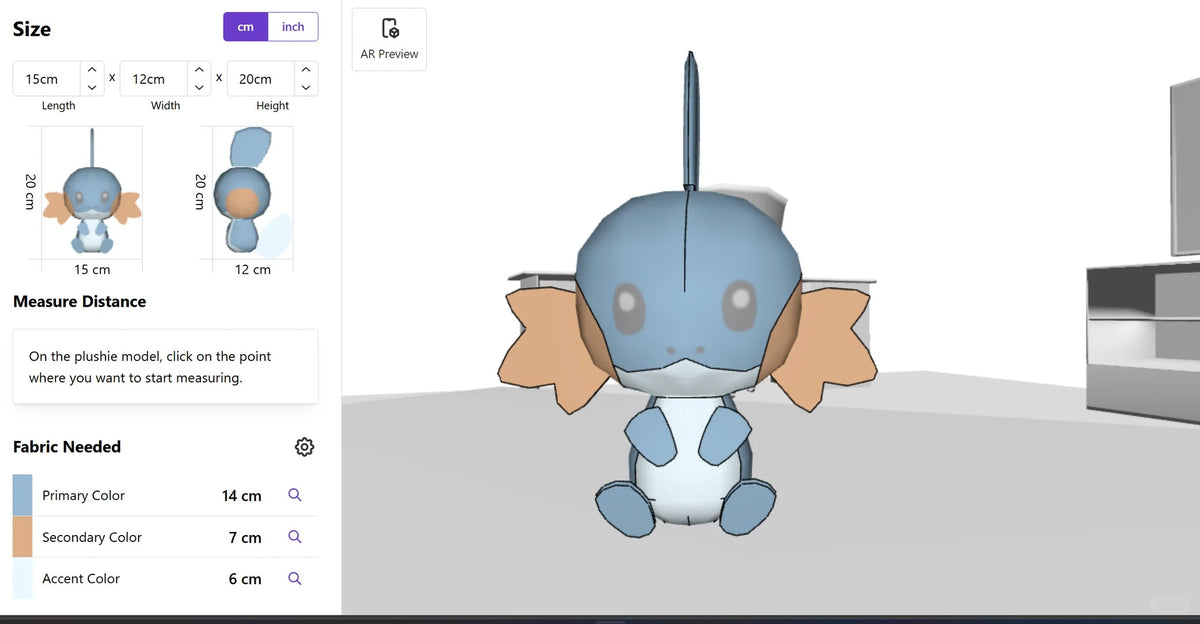The width and height of the screenshot is (1200, 624).
Task: Select the front view plushie thumbnail
Action: coord(92,192)
